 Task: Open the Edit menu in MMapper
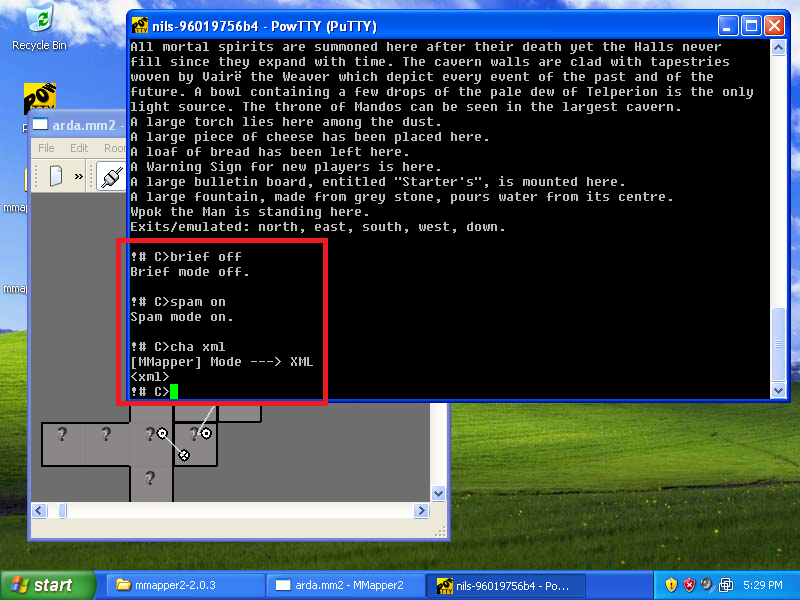click(x=79, y=148)
